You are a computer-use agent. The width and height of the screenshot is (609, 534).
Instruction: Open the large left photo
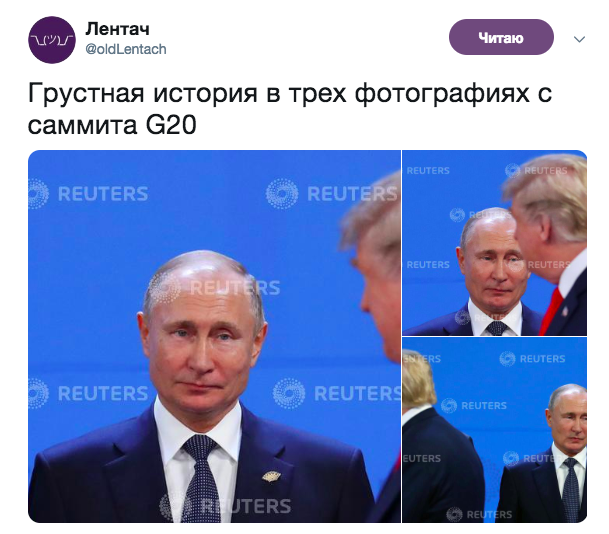coord(214,336)
